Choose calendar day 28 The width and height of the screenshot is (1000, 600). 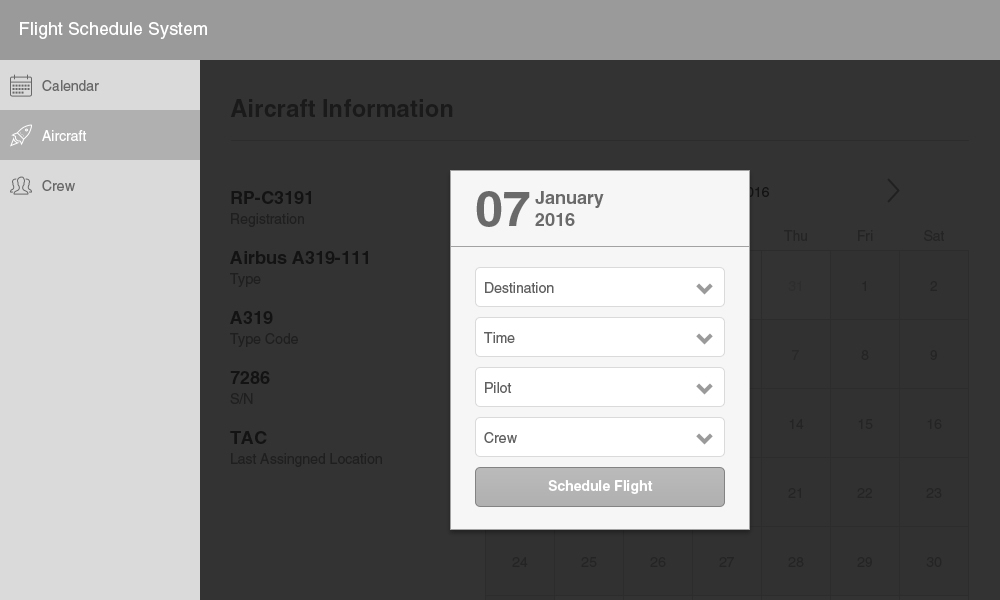(795, 562)
